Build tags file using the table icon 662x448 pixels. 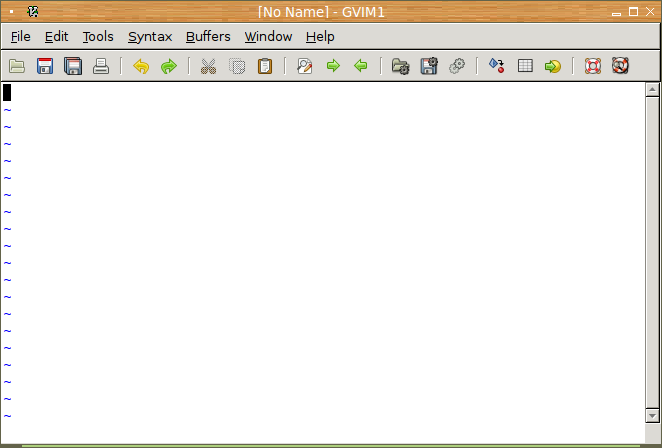point(525,66)
